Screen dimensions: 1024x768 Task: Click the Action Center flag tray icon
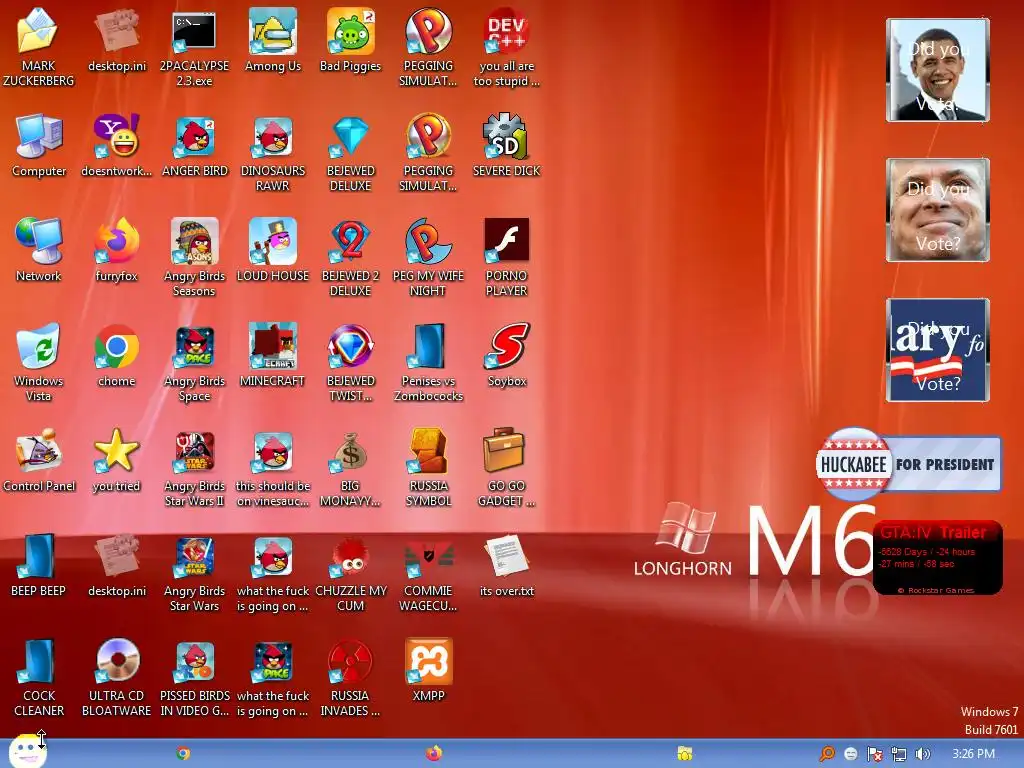(874, 754)
